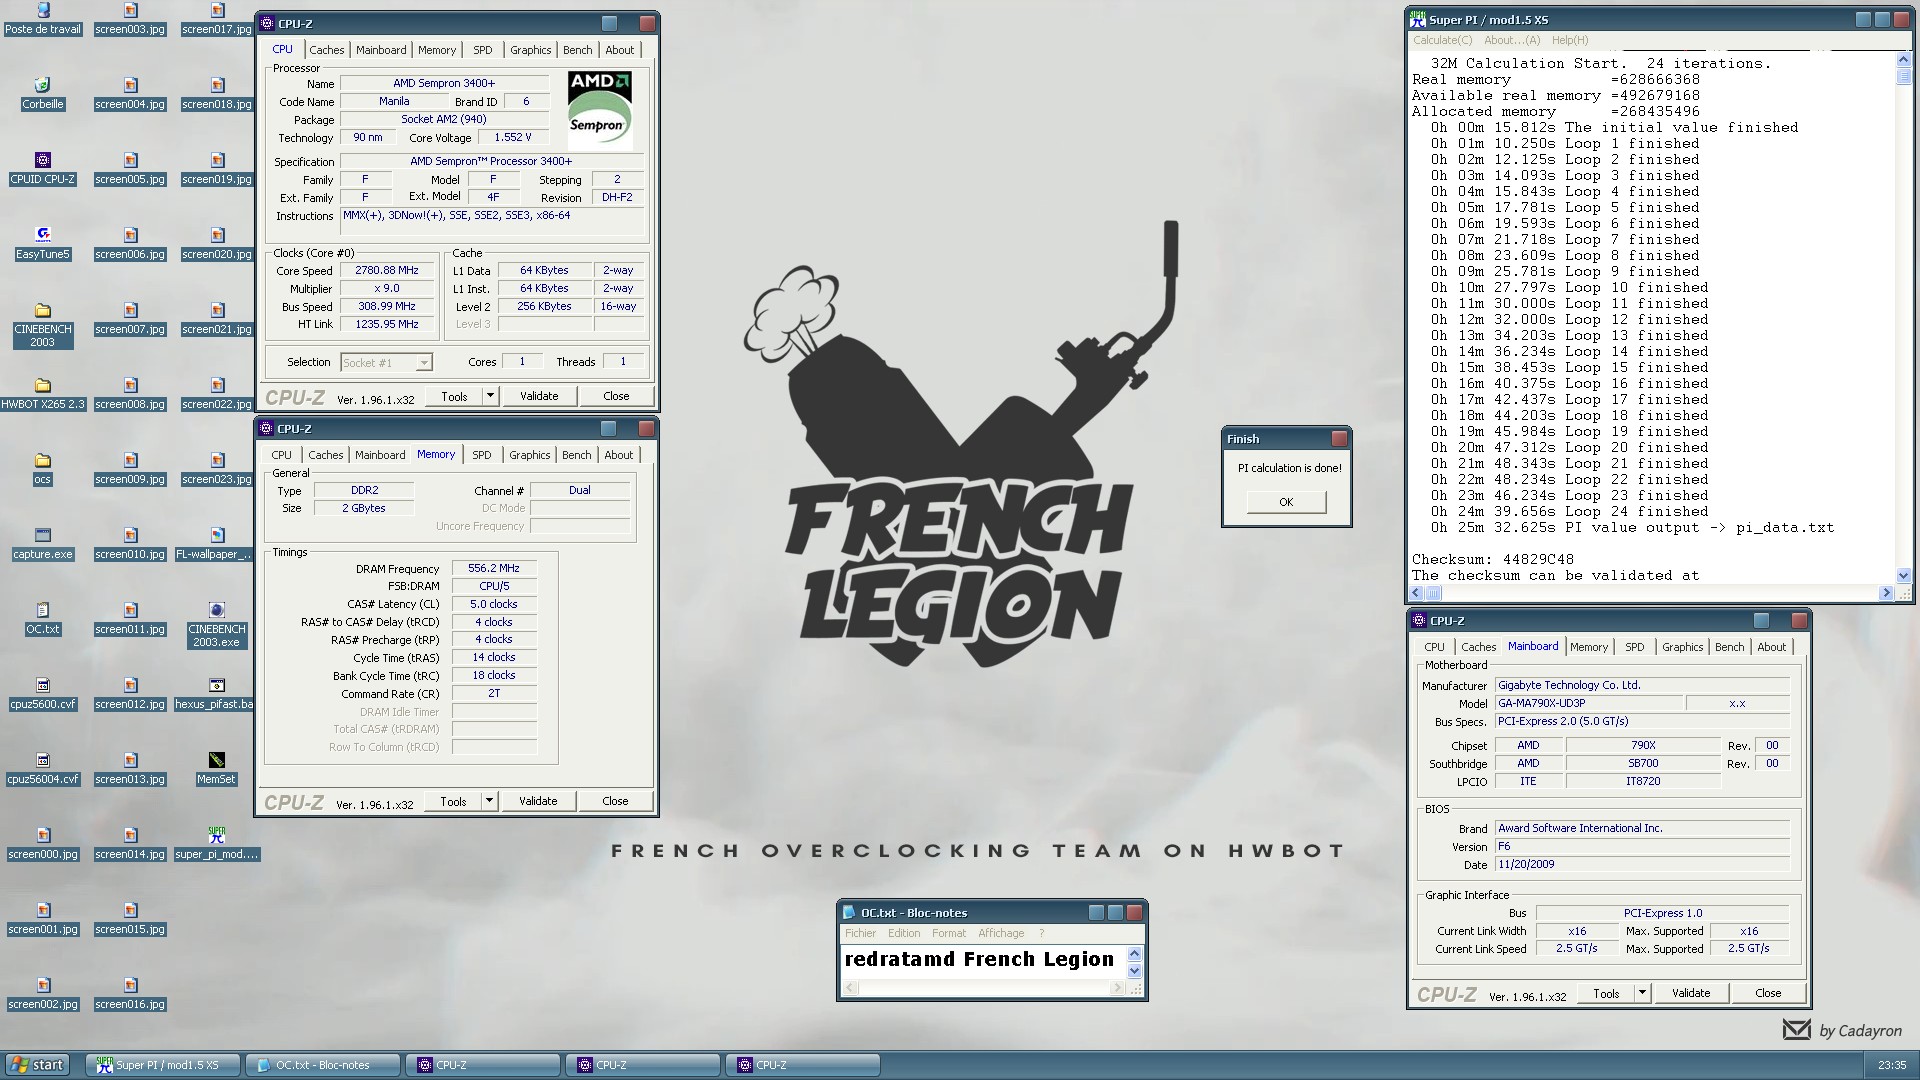Click Tools button in CPU-Z Mainboard window

point(1606,993)
